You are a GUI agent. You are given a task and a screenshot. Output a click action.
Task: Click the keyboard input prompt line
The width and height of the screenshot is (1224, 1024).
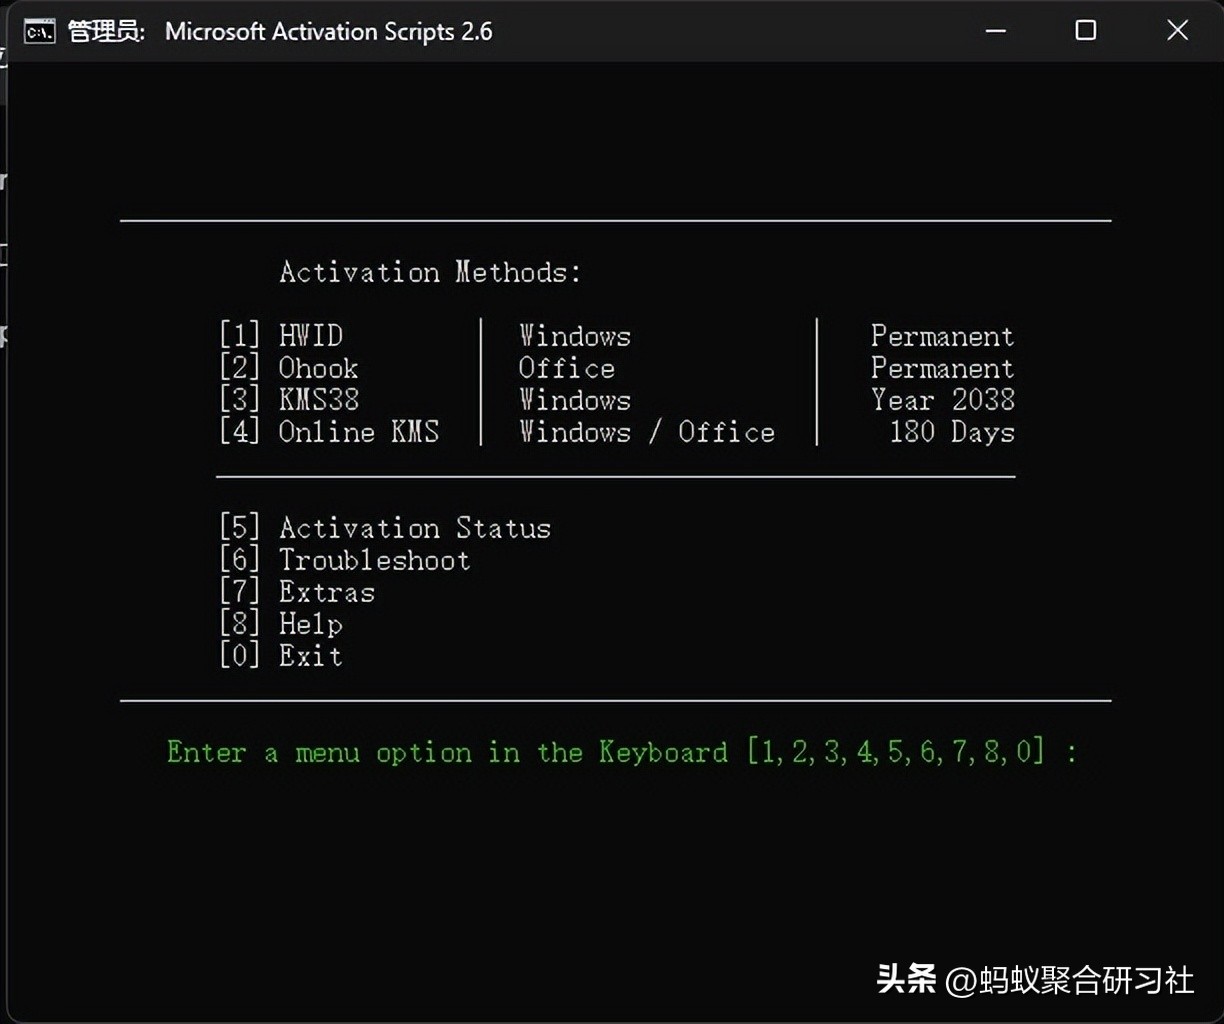(x=620, y=752)
